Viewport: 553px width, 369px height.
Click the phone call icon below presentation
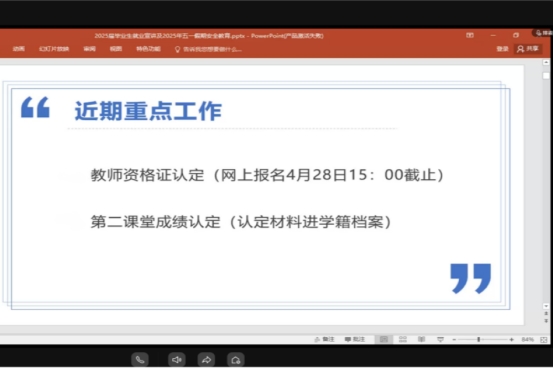pyautogui.click(x=140, y=360)
